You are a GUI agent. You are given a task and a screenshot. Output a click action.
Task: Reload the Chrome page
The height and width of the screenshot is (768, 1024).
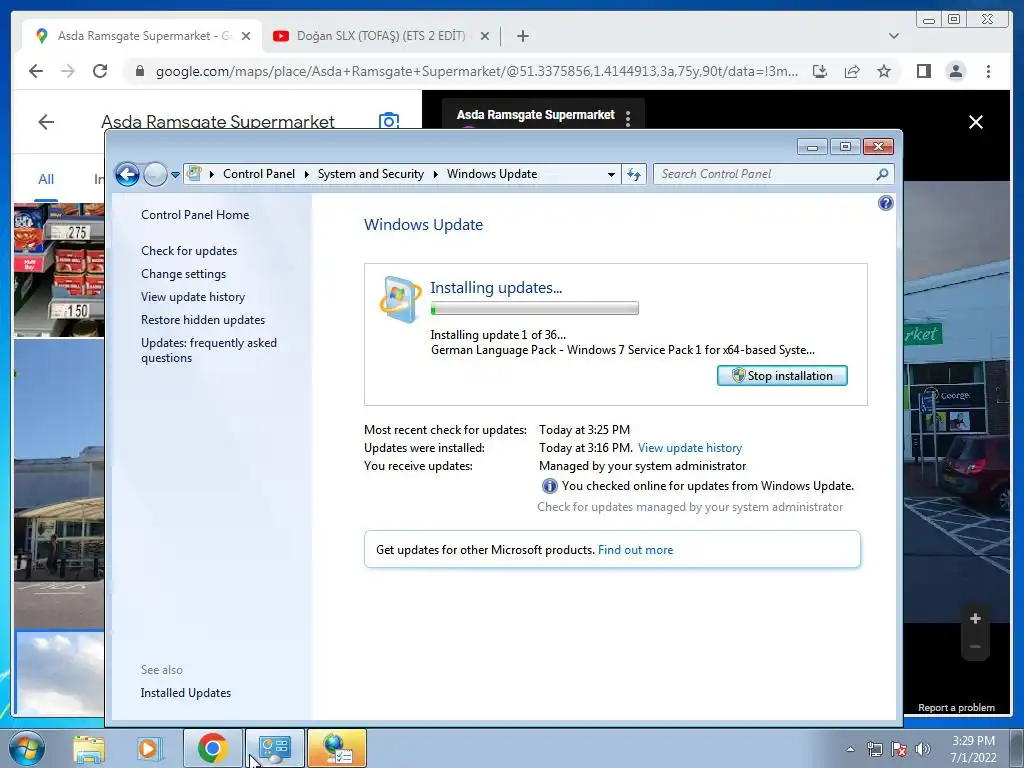[x=100, y=71]
